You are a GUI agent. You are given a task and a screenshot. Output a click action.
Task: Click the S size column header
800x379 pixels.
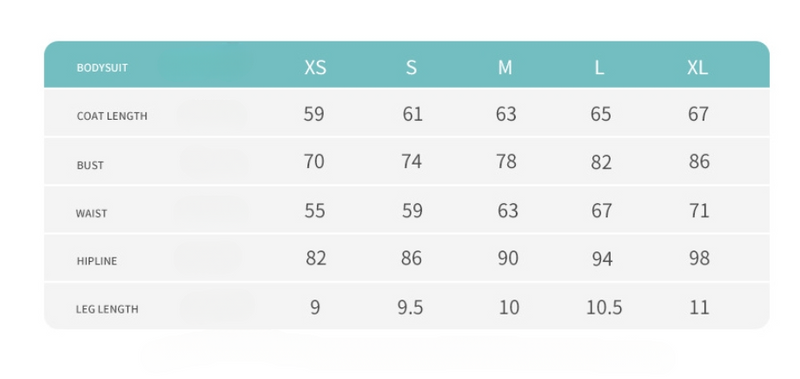point(411,67)
